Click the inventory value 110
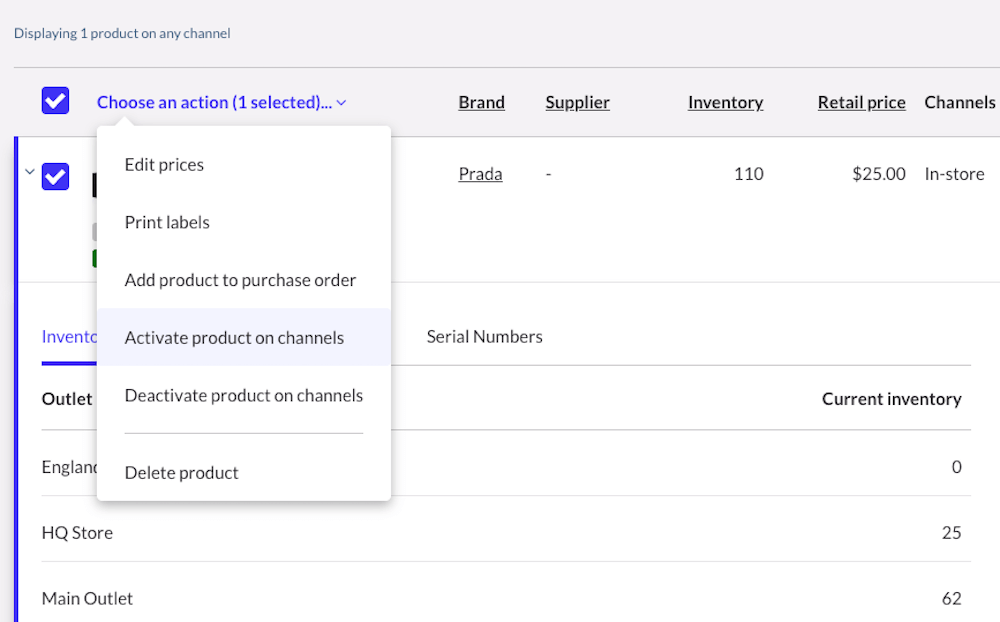This screenshot has width=1000, height=622. pyautogui.click(x=749, y=174)
